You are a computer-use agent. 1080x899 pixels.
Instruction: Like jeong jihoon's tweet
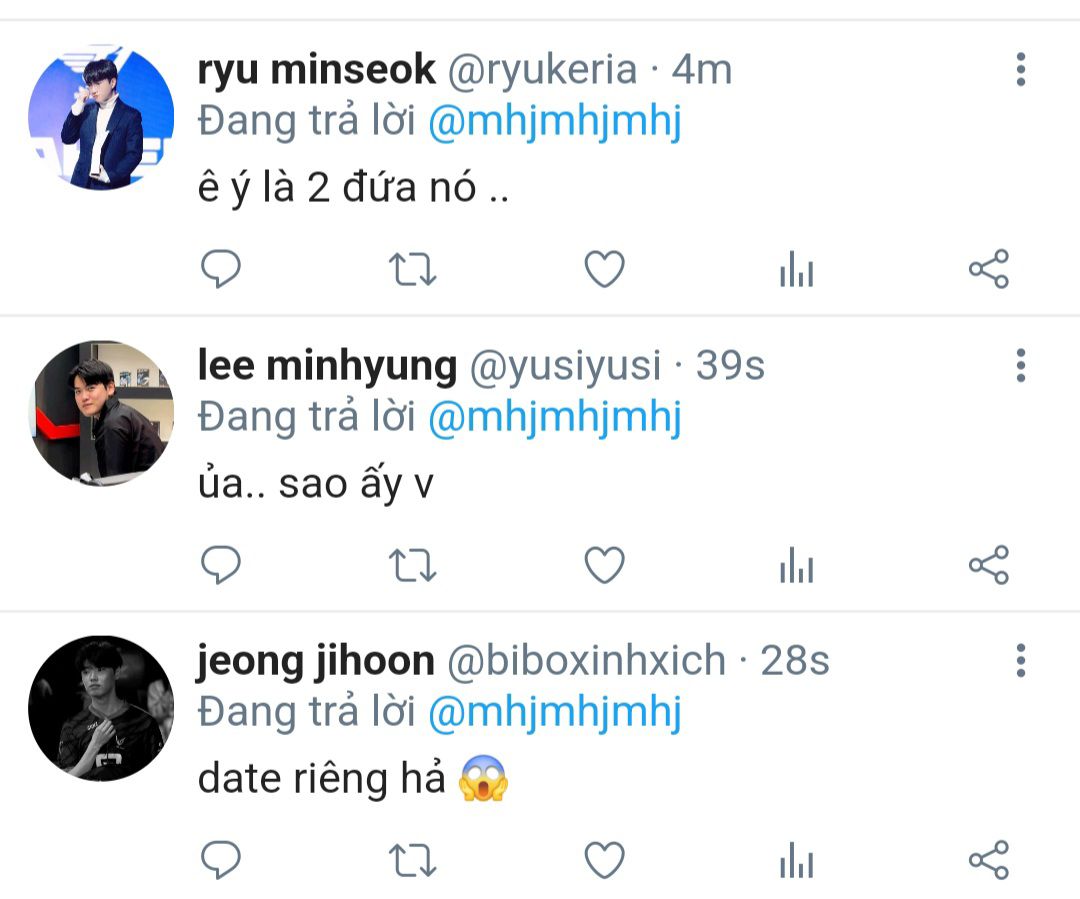click(605, 860)
